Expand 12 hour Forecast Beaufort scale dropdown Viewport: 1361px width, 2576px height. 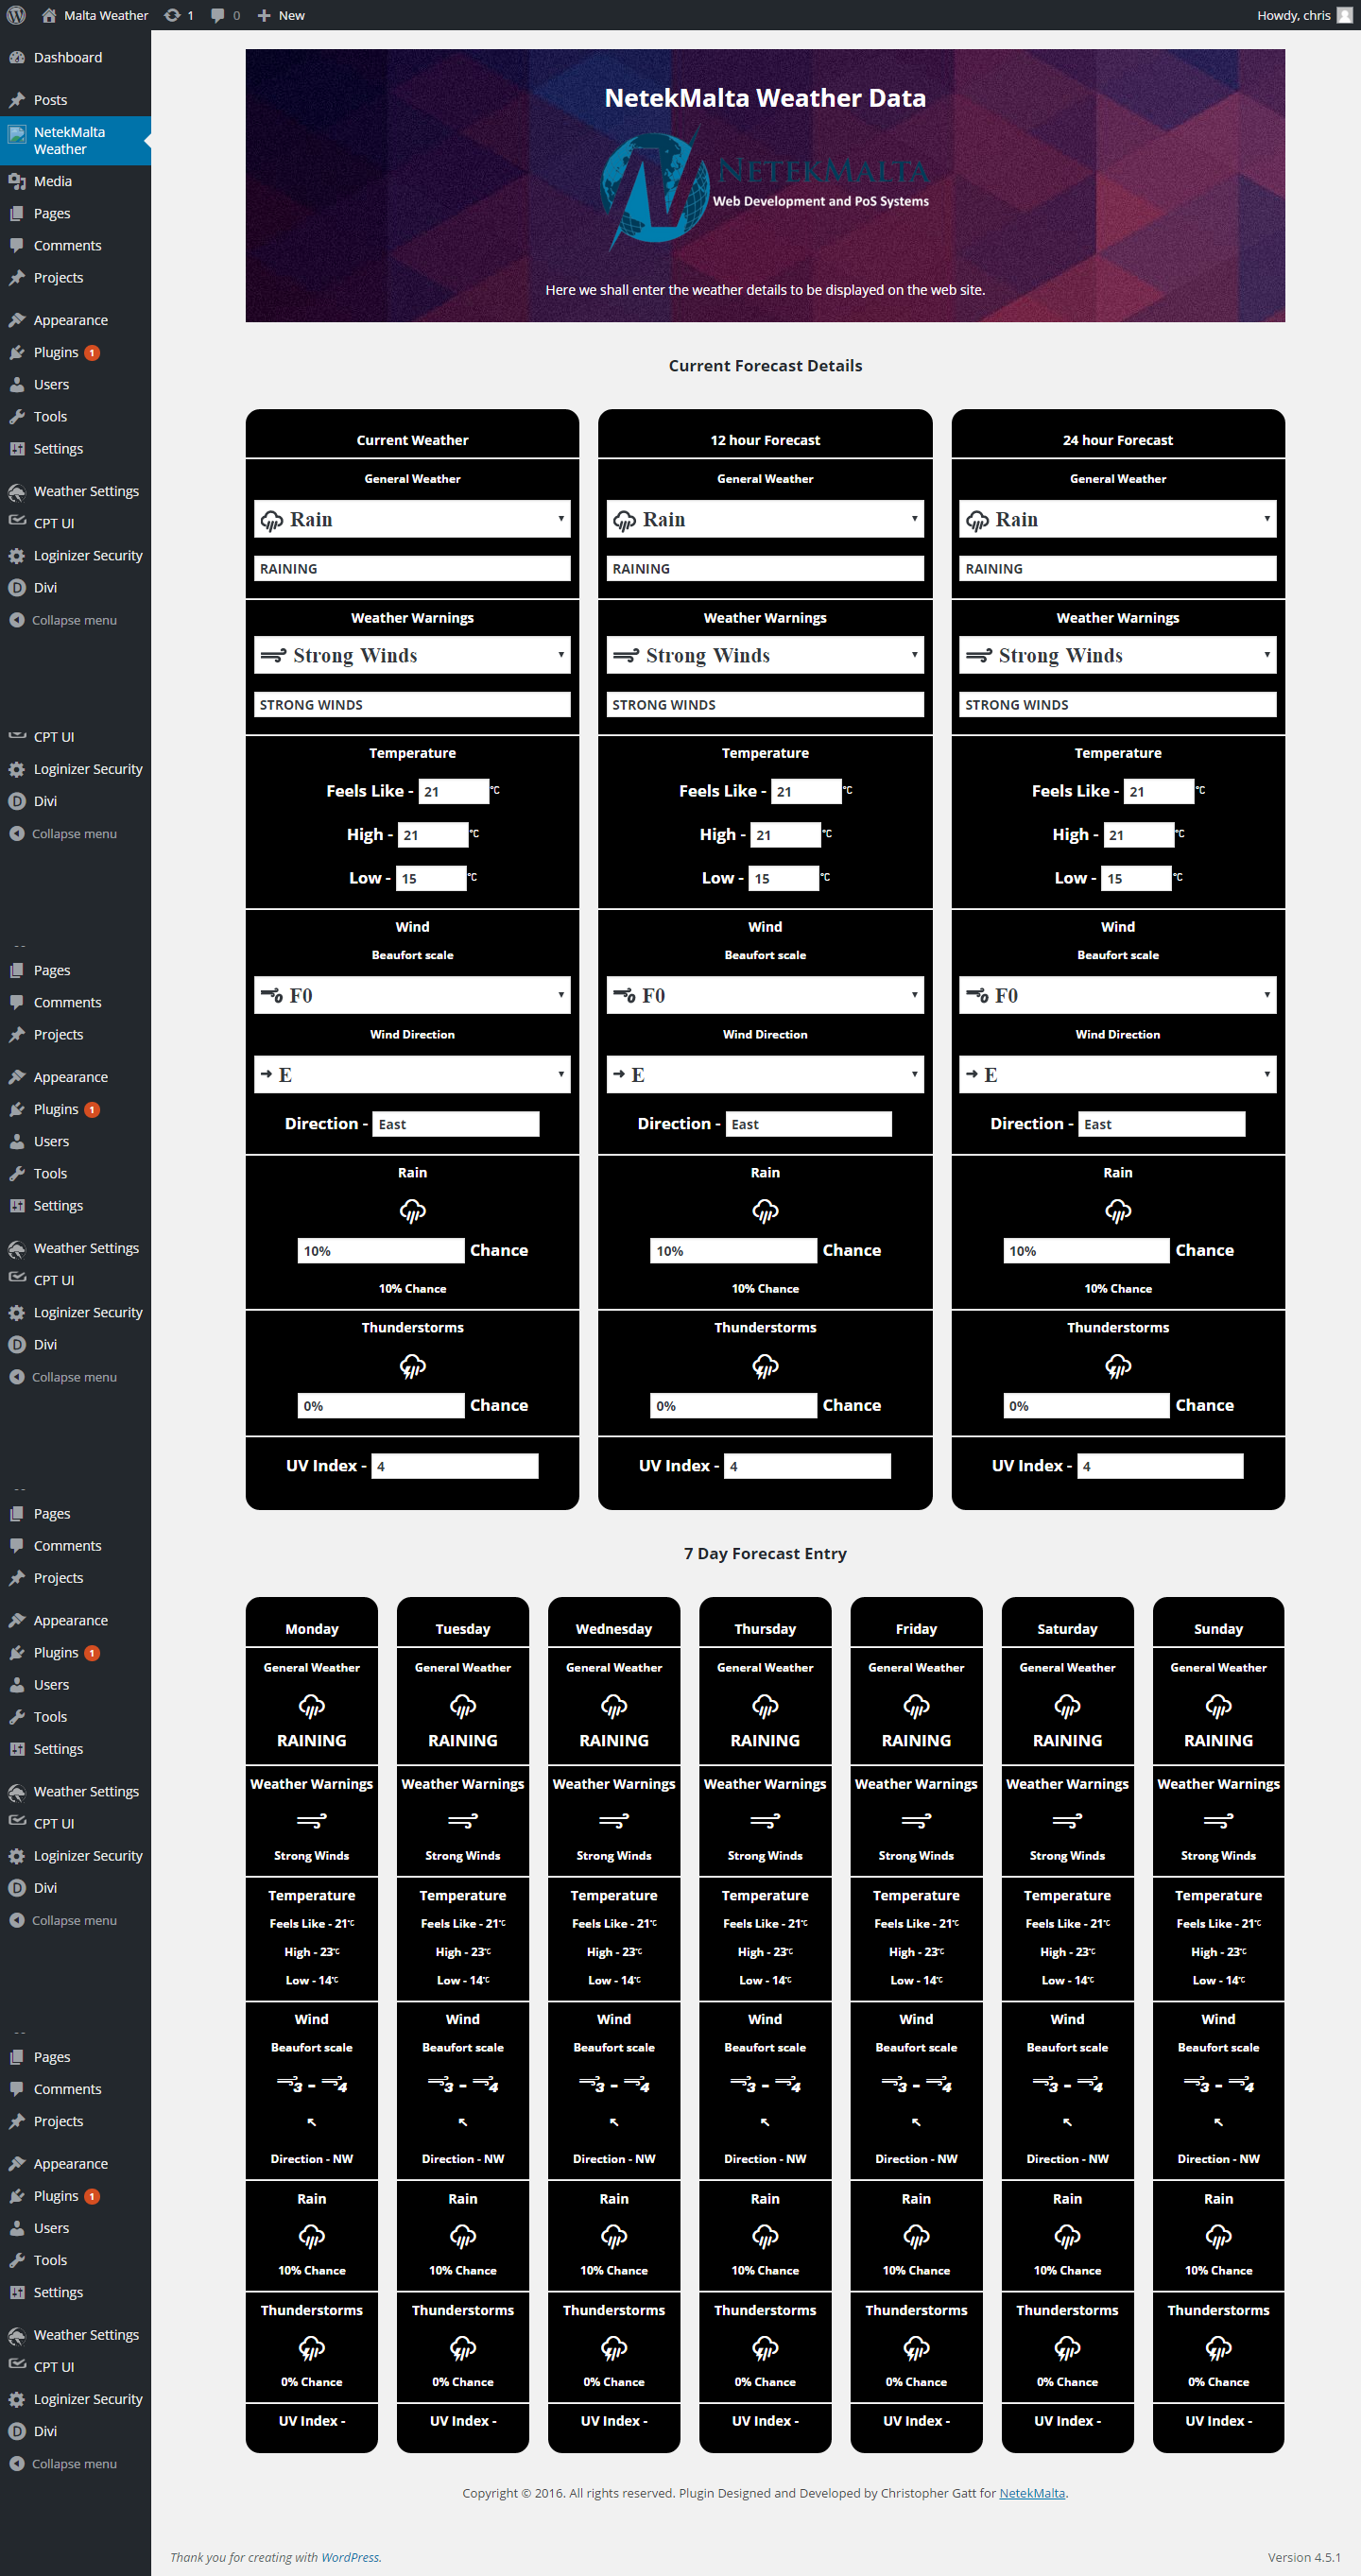pos(765,995)
